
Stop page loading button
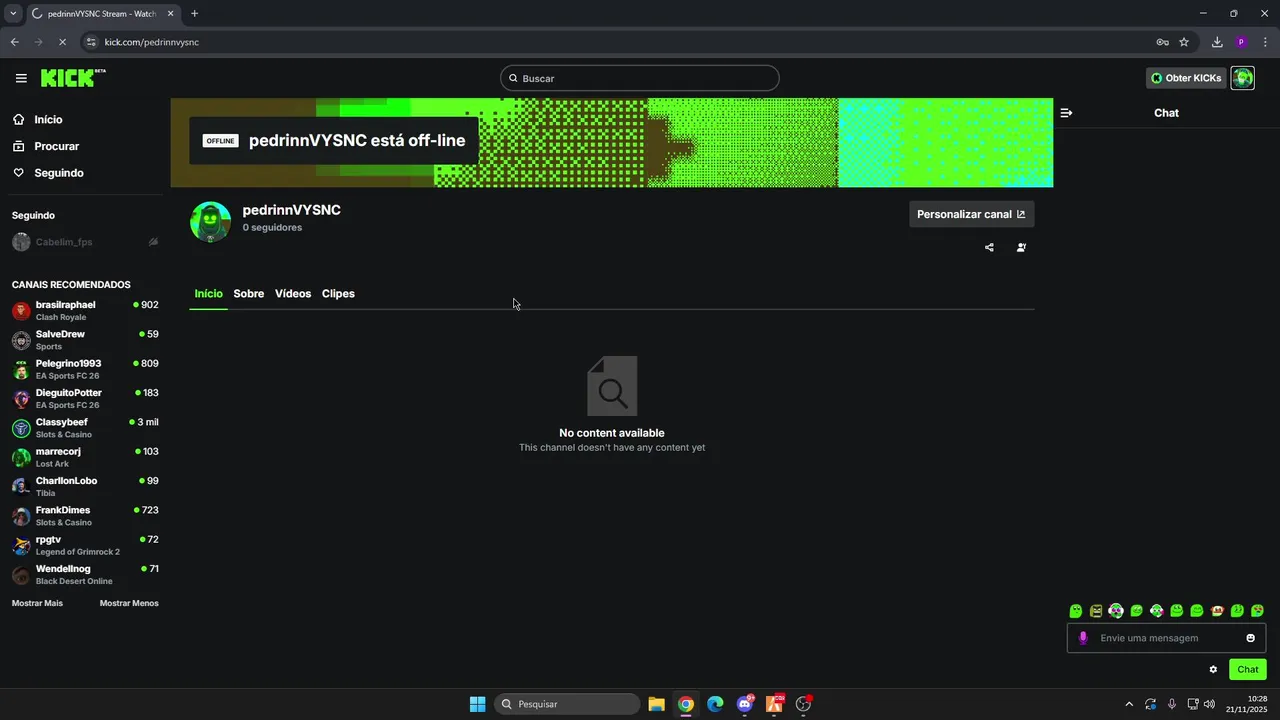click(62, 42)
